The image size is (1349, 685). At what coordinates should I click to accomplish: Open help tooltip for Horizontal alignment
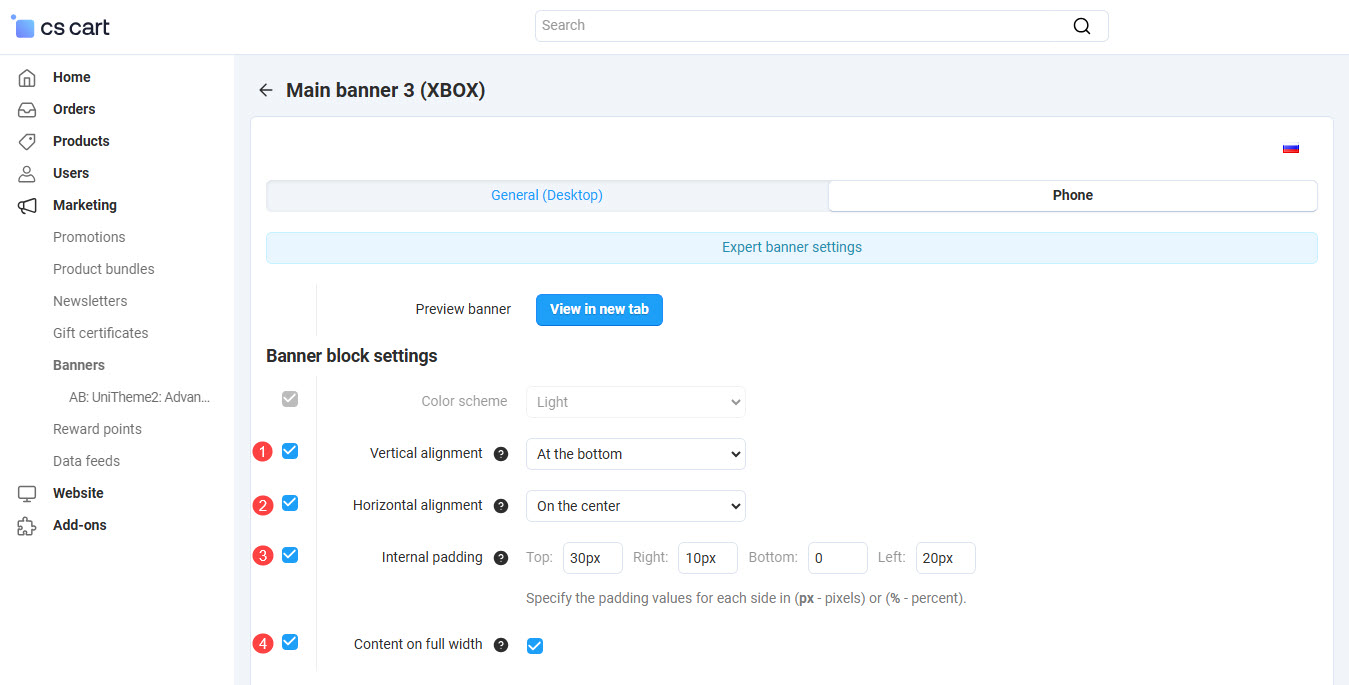coord(501,506)
